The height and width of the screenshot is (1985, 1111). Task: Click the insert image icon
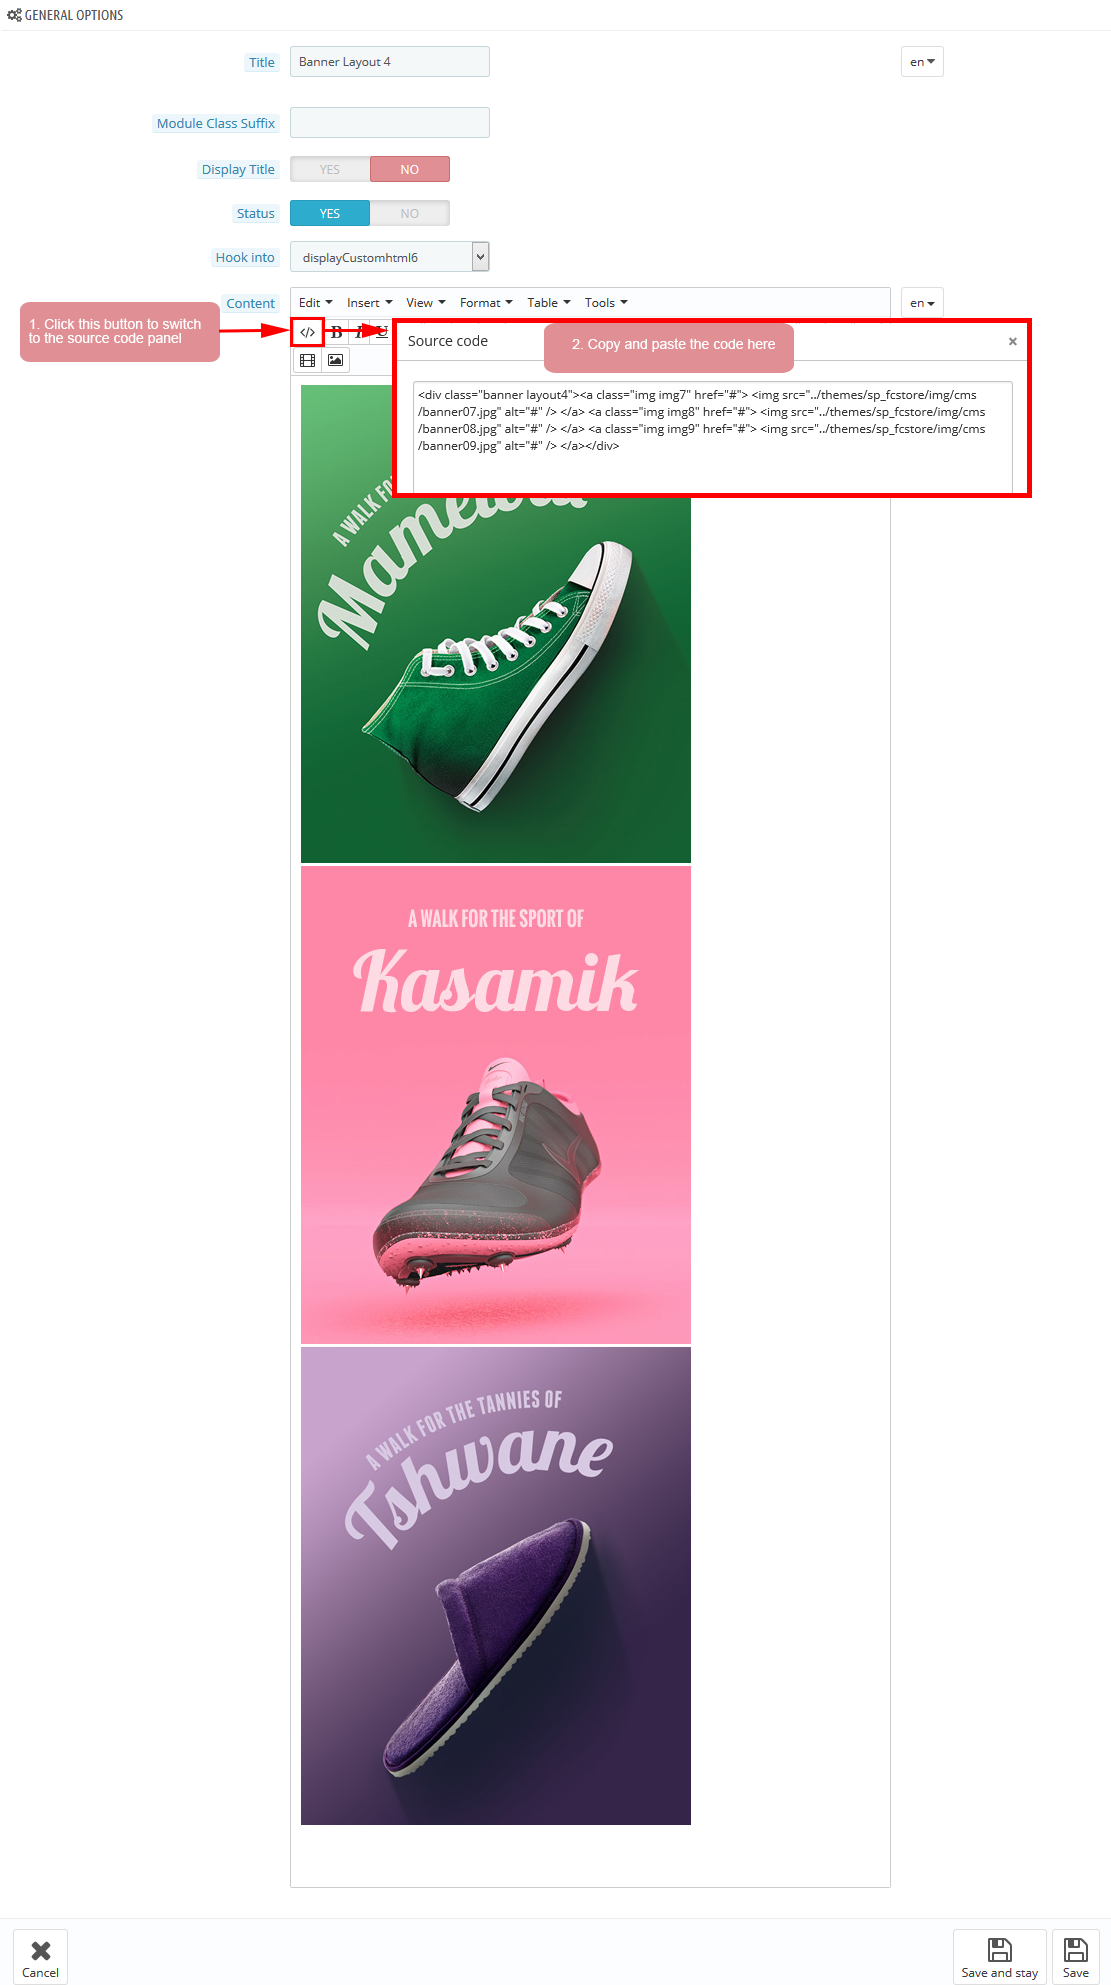click(336, 360)
